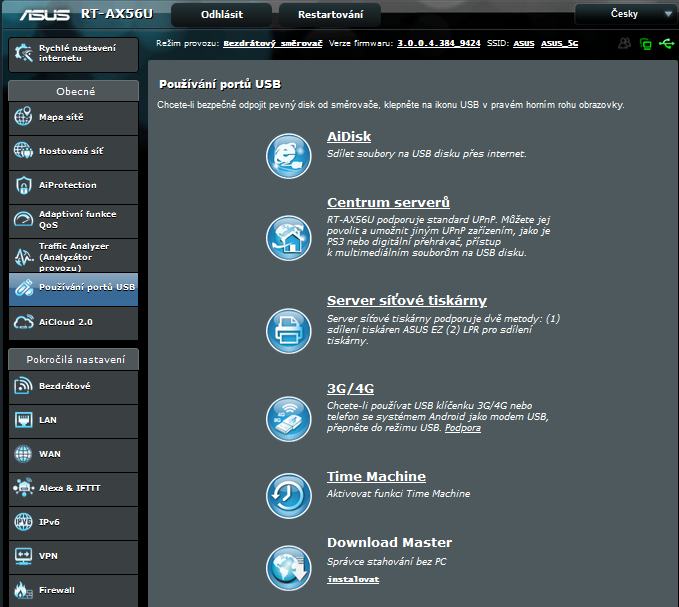679x607 pixels.
Task: Open the network printer server icon
Action: 288,329
